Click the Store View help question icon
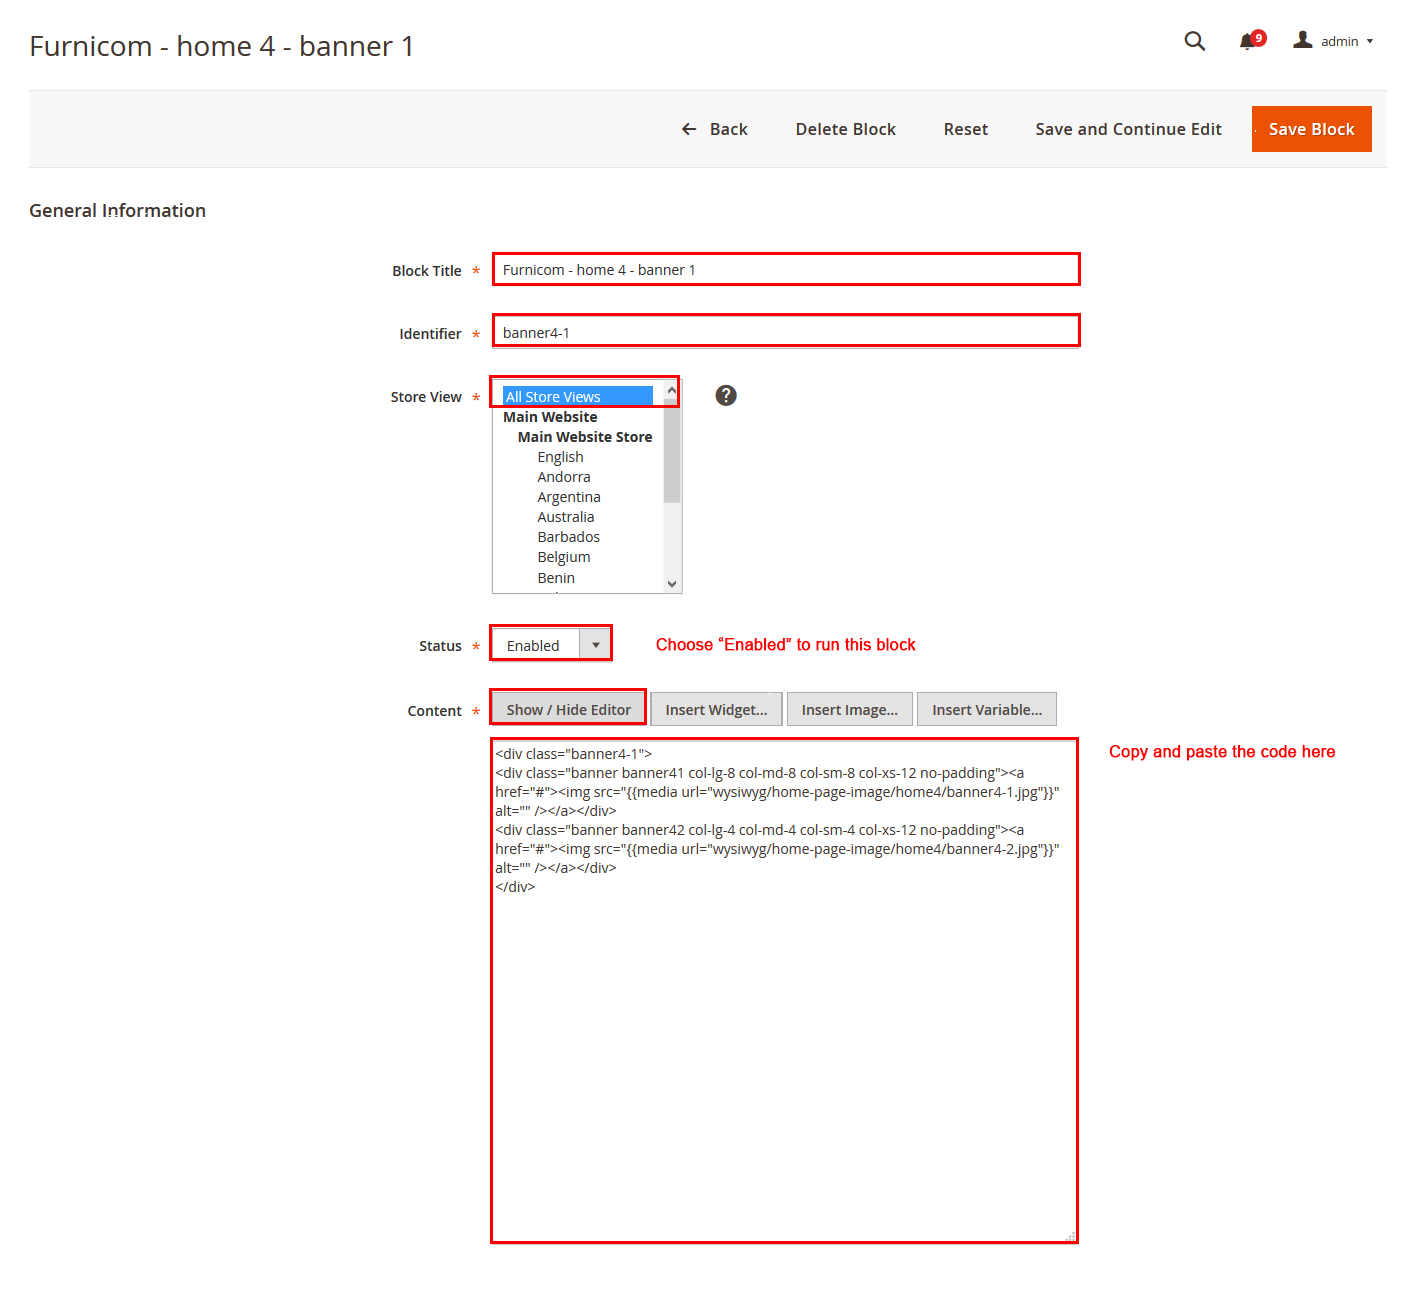This screenshot has width=1406, height=1303. 726,395
